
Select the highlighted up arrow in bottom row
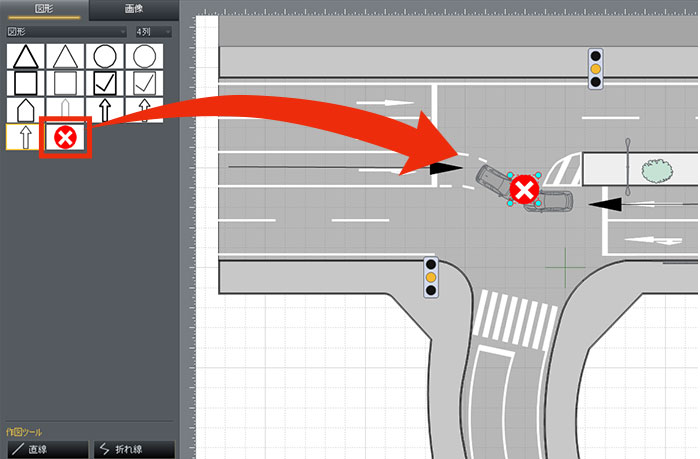(24, 137)
